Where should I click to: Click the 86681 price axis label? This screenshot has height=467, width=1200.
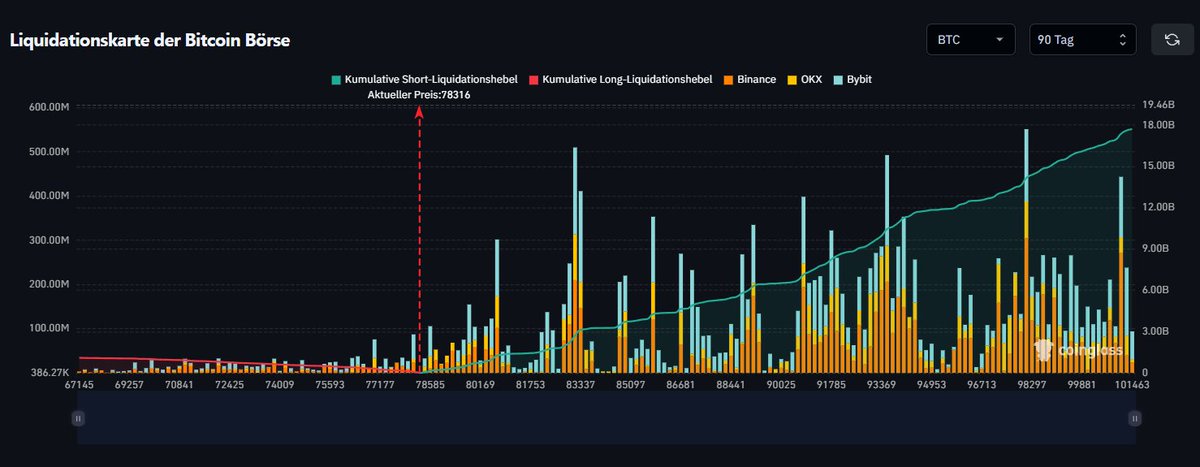tap(681, 385)
